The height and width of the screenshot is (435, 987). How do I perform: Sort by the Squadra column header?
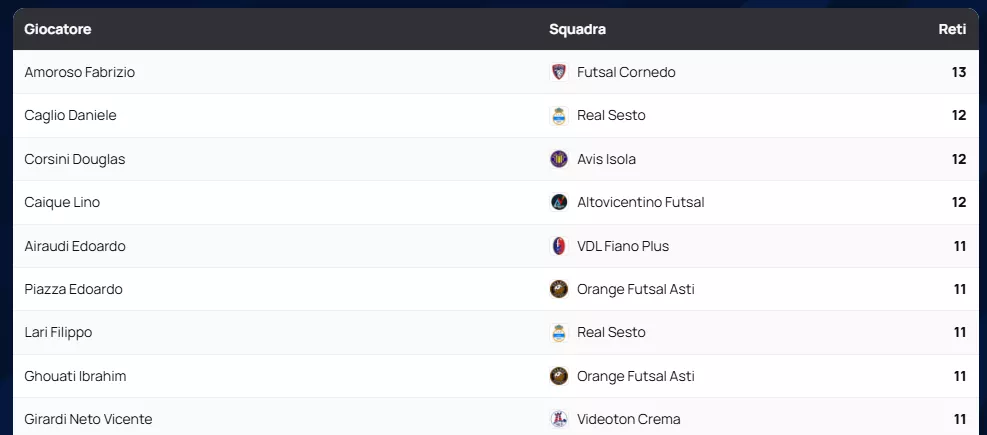tap(577, 29)
